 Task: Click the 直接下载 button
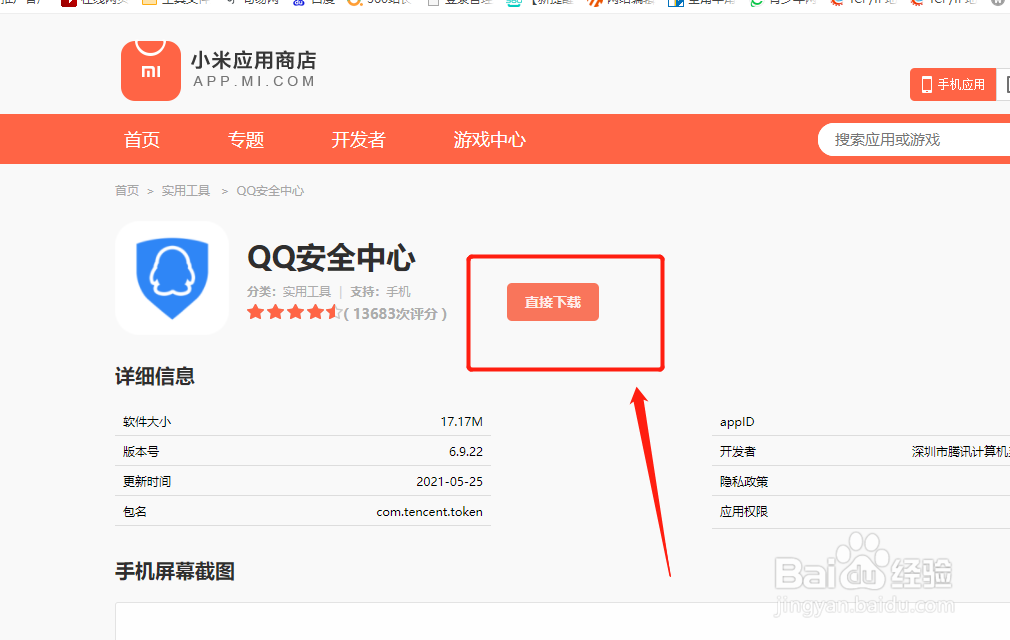pos(553,302)
